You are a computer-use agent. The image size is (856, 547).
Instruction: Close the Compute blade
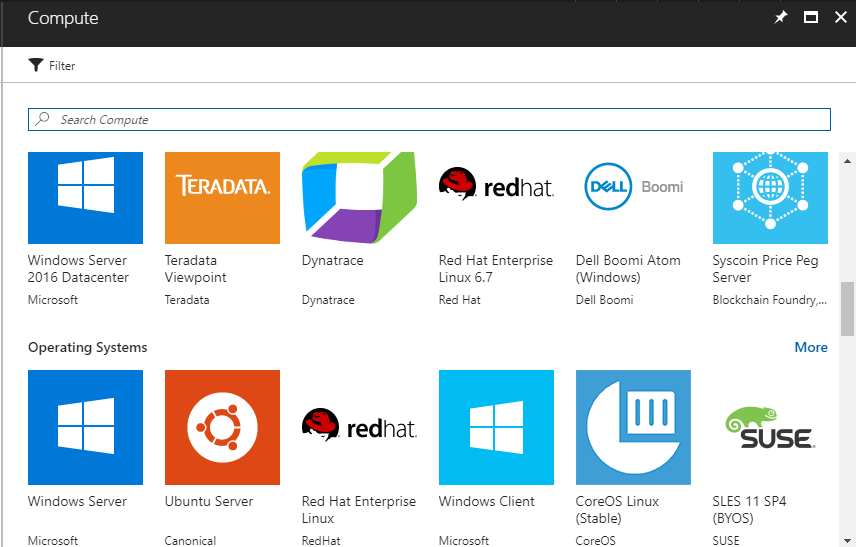[x=841, y=17]
